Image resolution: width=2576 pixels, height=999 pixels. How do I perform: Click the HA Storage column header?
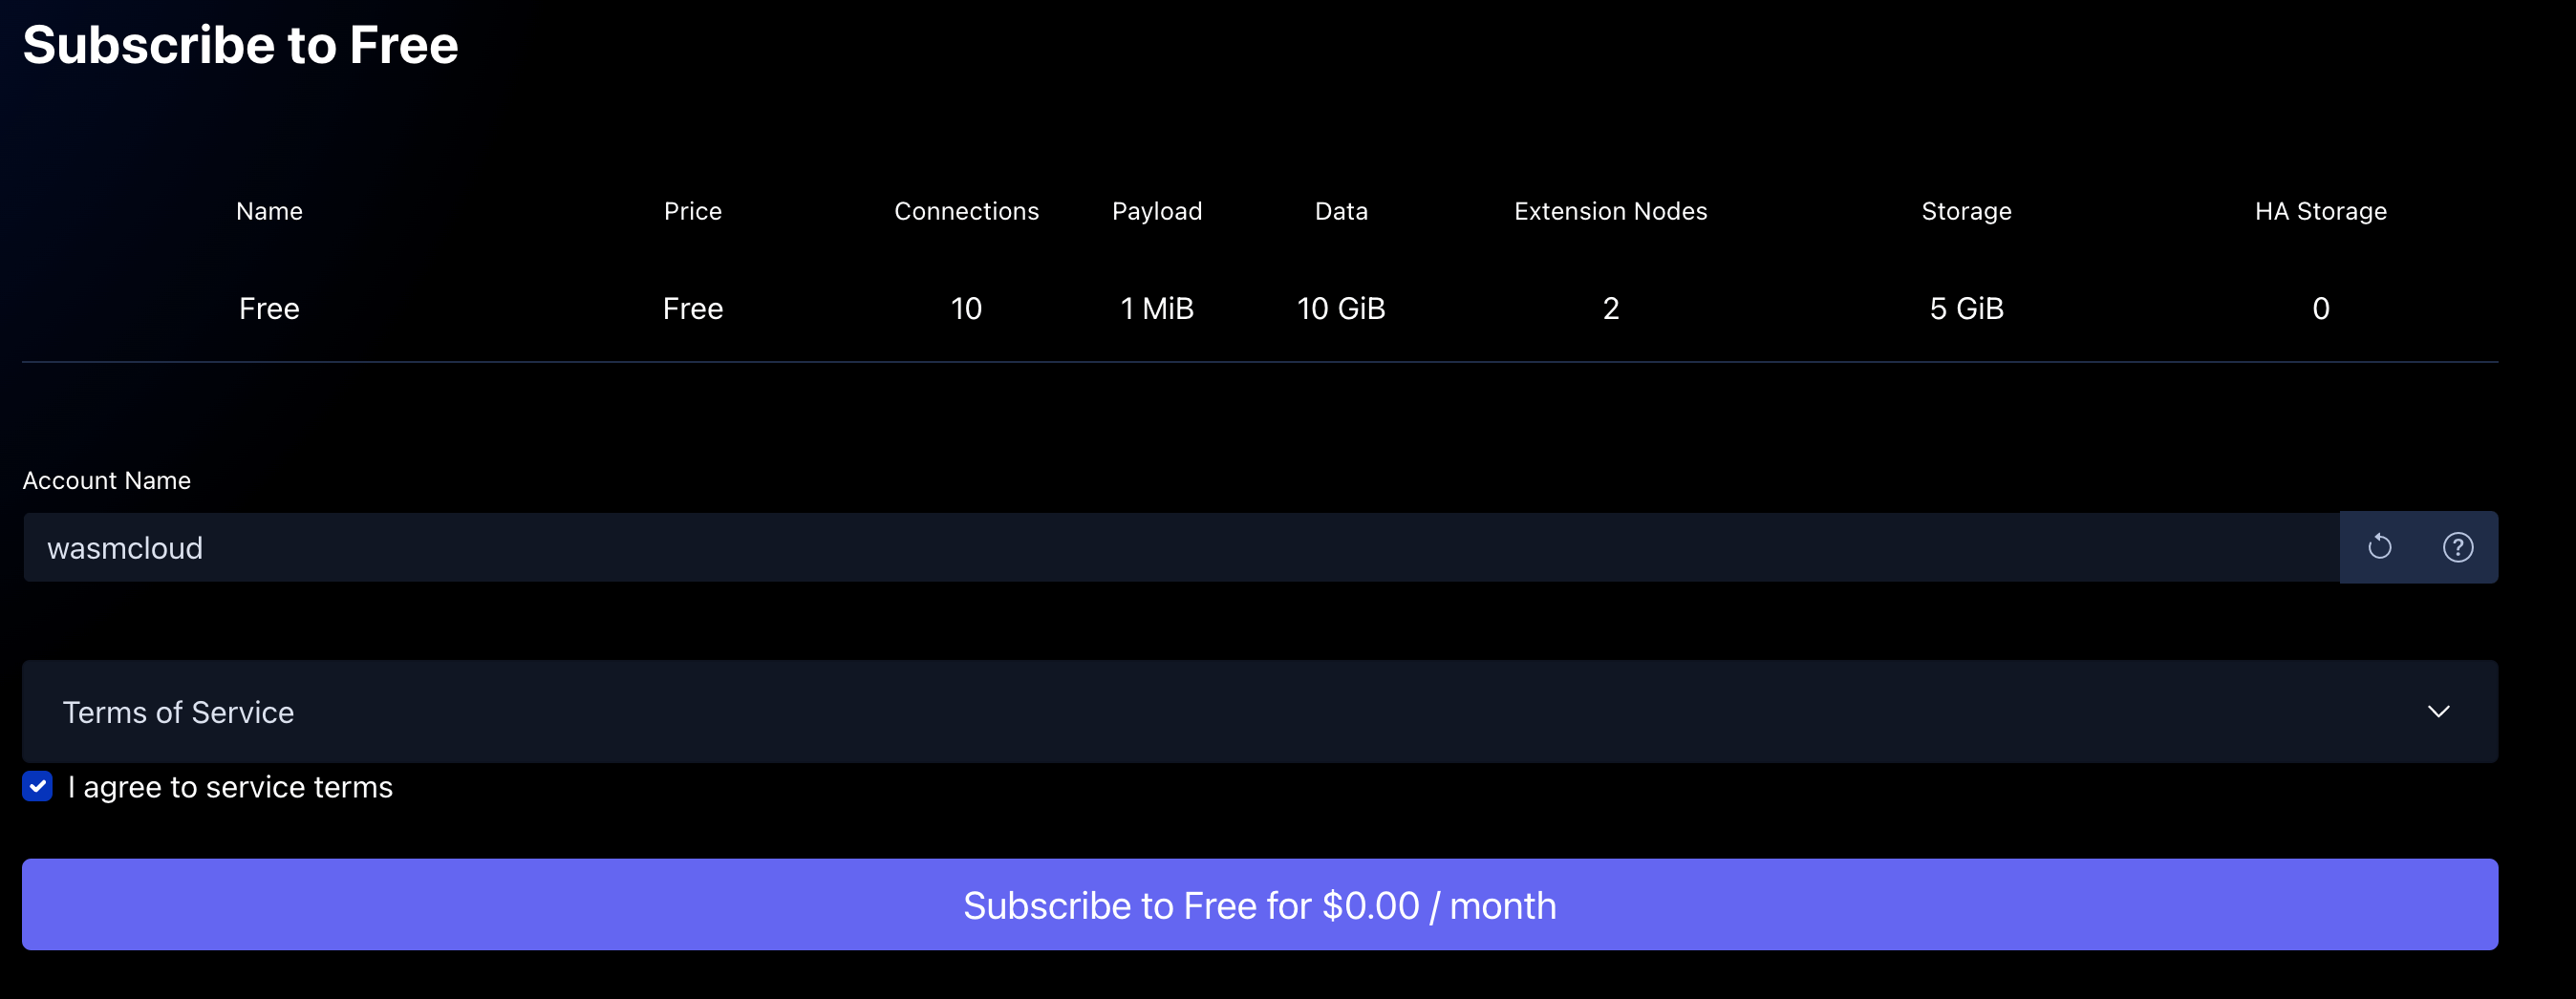[2320, 211]
